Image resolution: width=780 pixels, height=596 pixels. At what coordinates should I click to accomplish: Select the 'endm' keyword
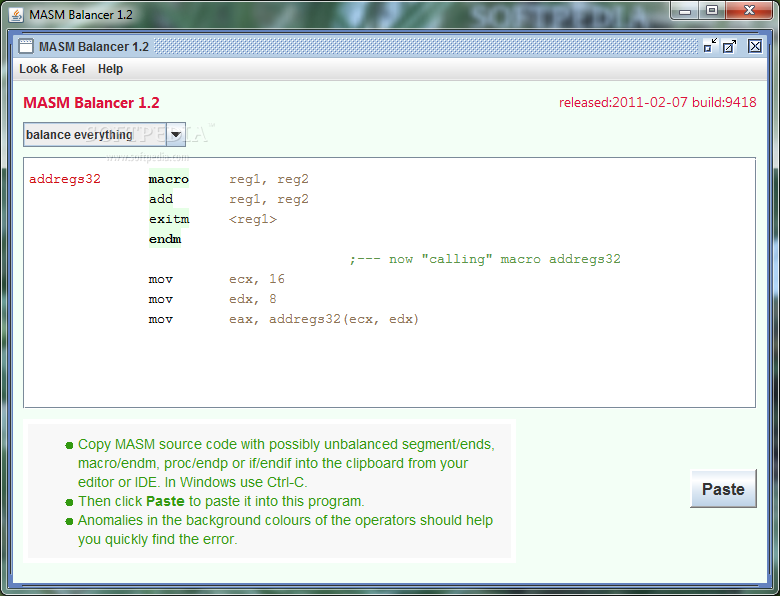pyautogui.click(x=165, y=239)
